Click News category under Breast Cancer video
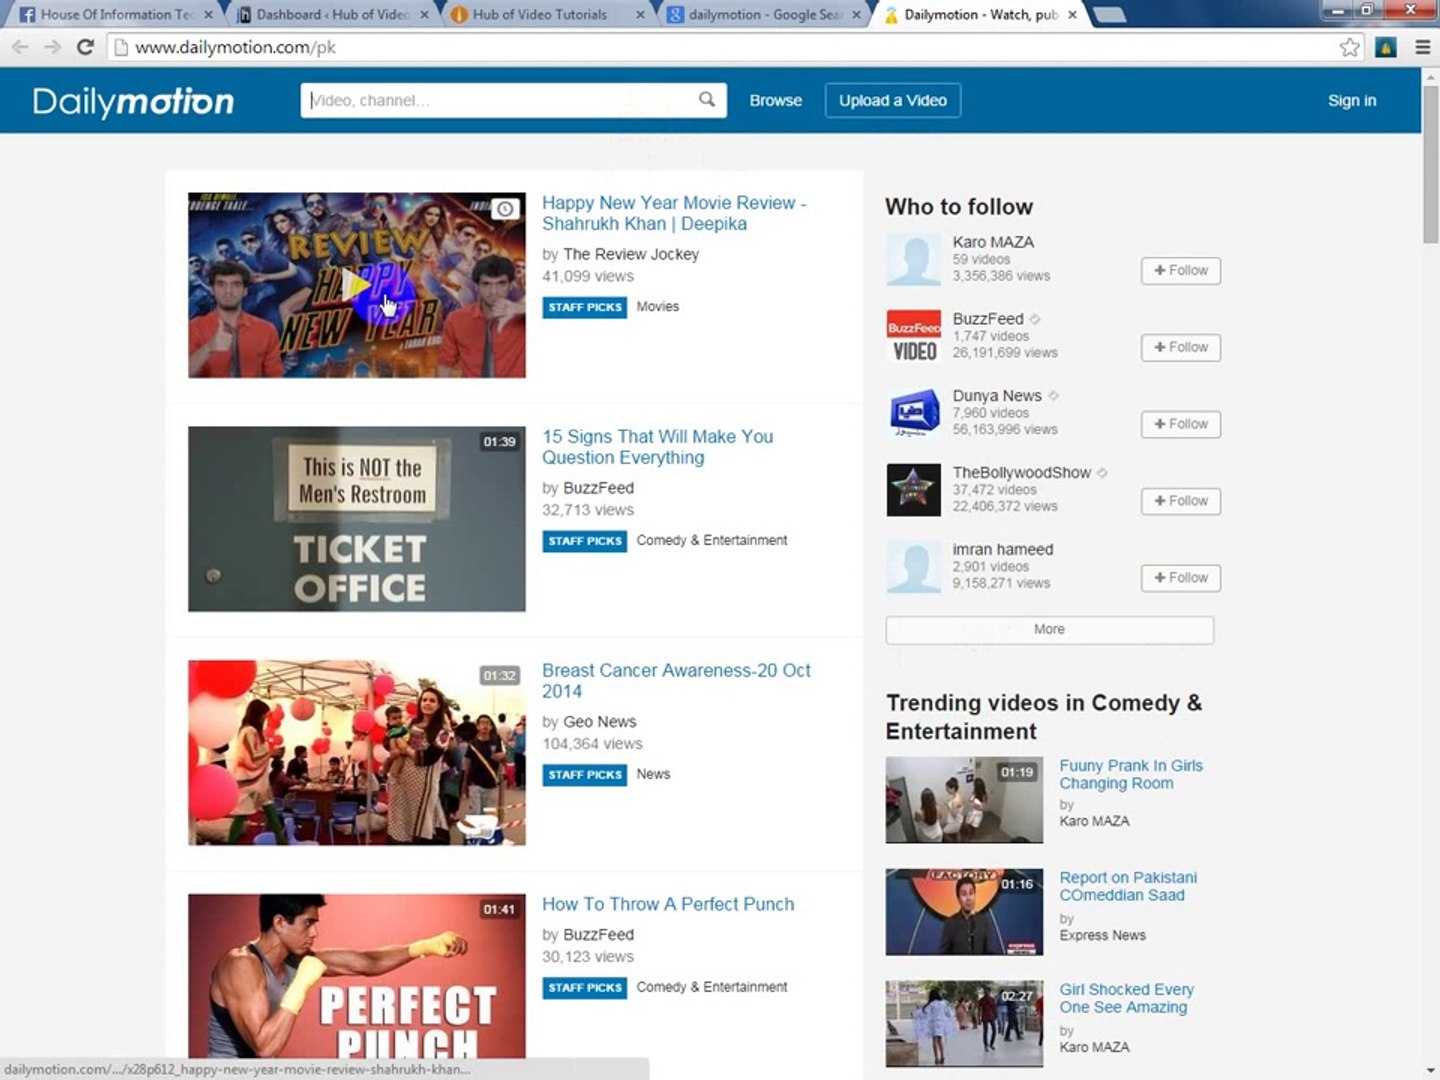 (653, 774)
